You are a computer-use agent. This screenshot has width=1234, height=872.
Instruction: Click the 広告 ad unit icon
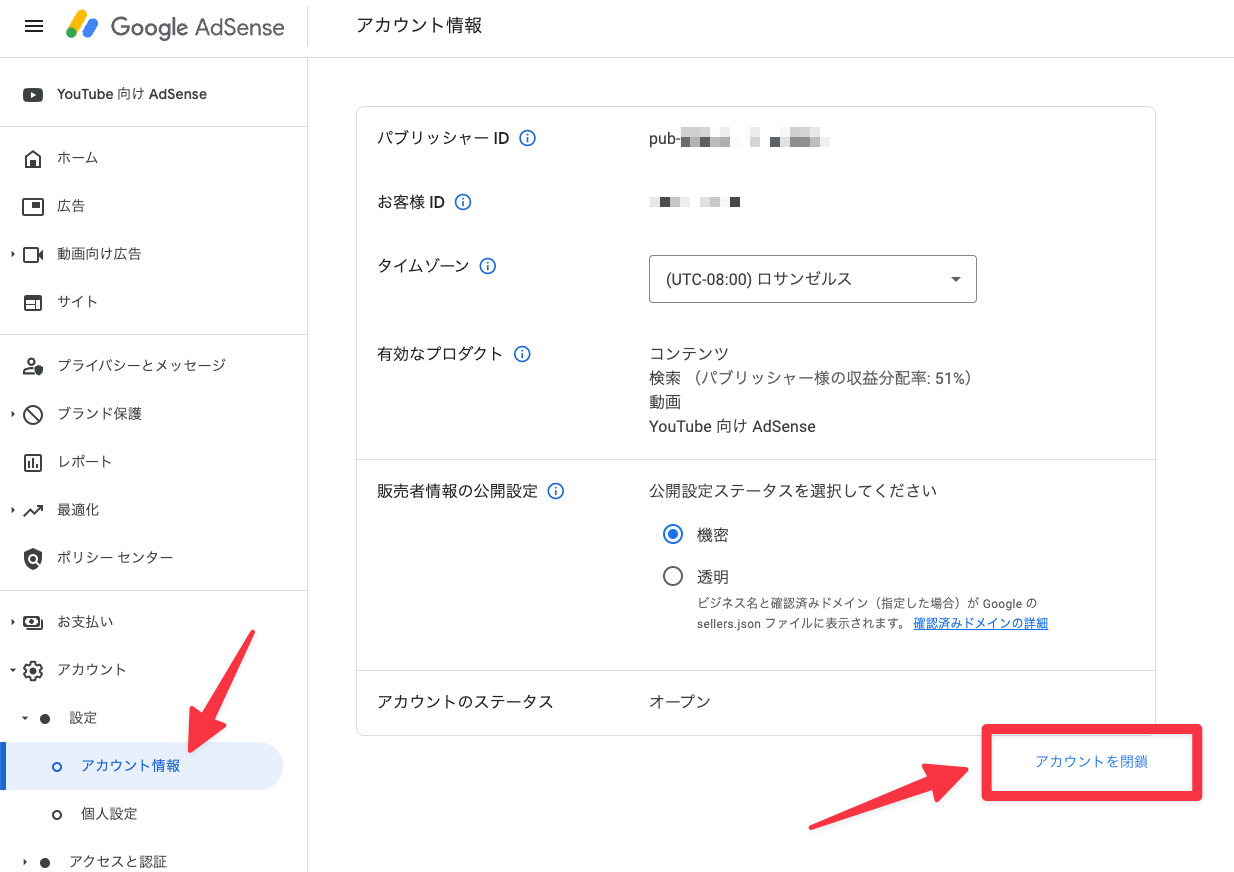[33, 206]
